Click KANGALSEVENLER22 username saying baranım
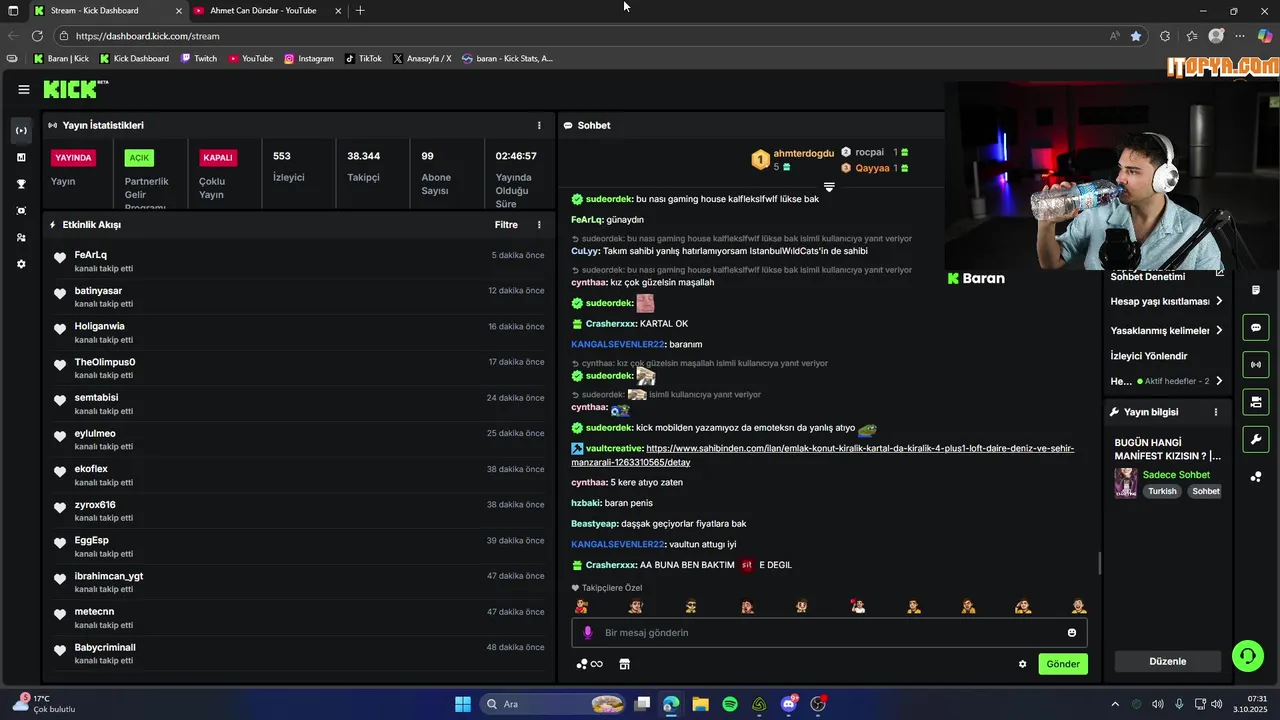1280x720 pixels. 617,344
